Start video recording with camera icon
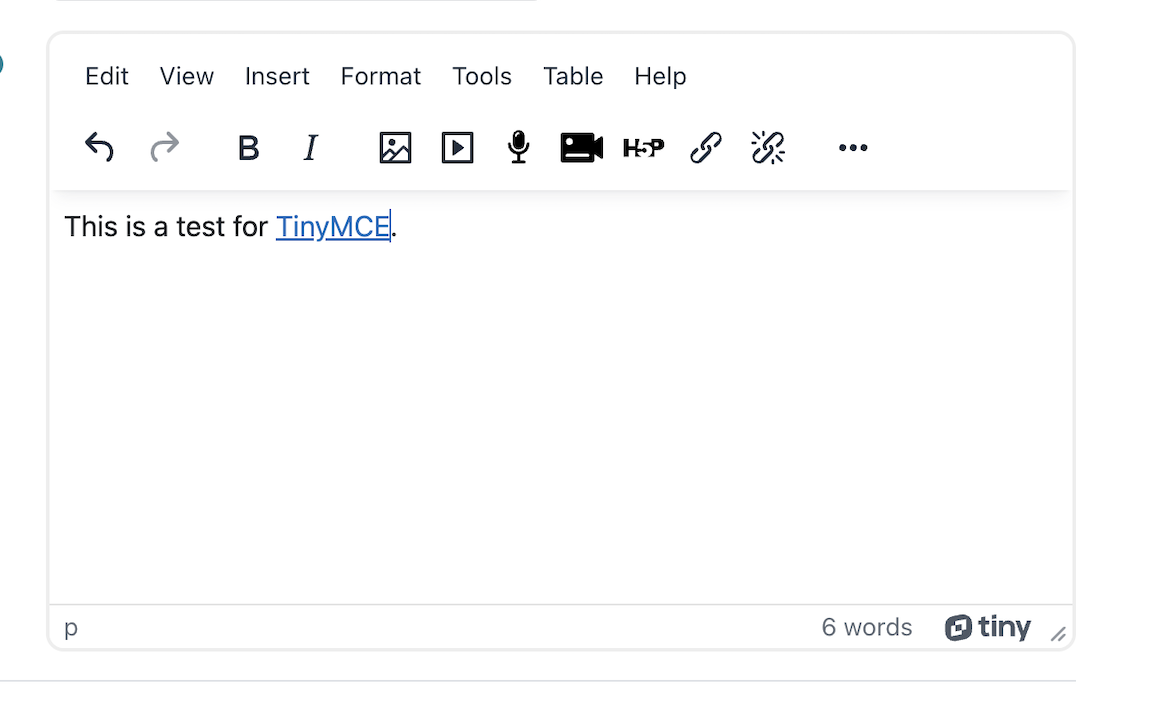 point(581,147)
